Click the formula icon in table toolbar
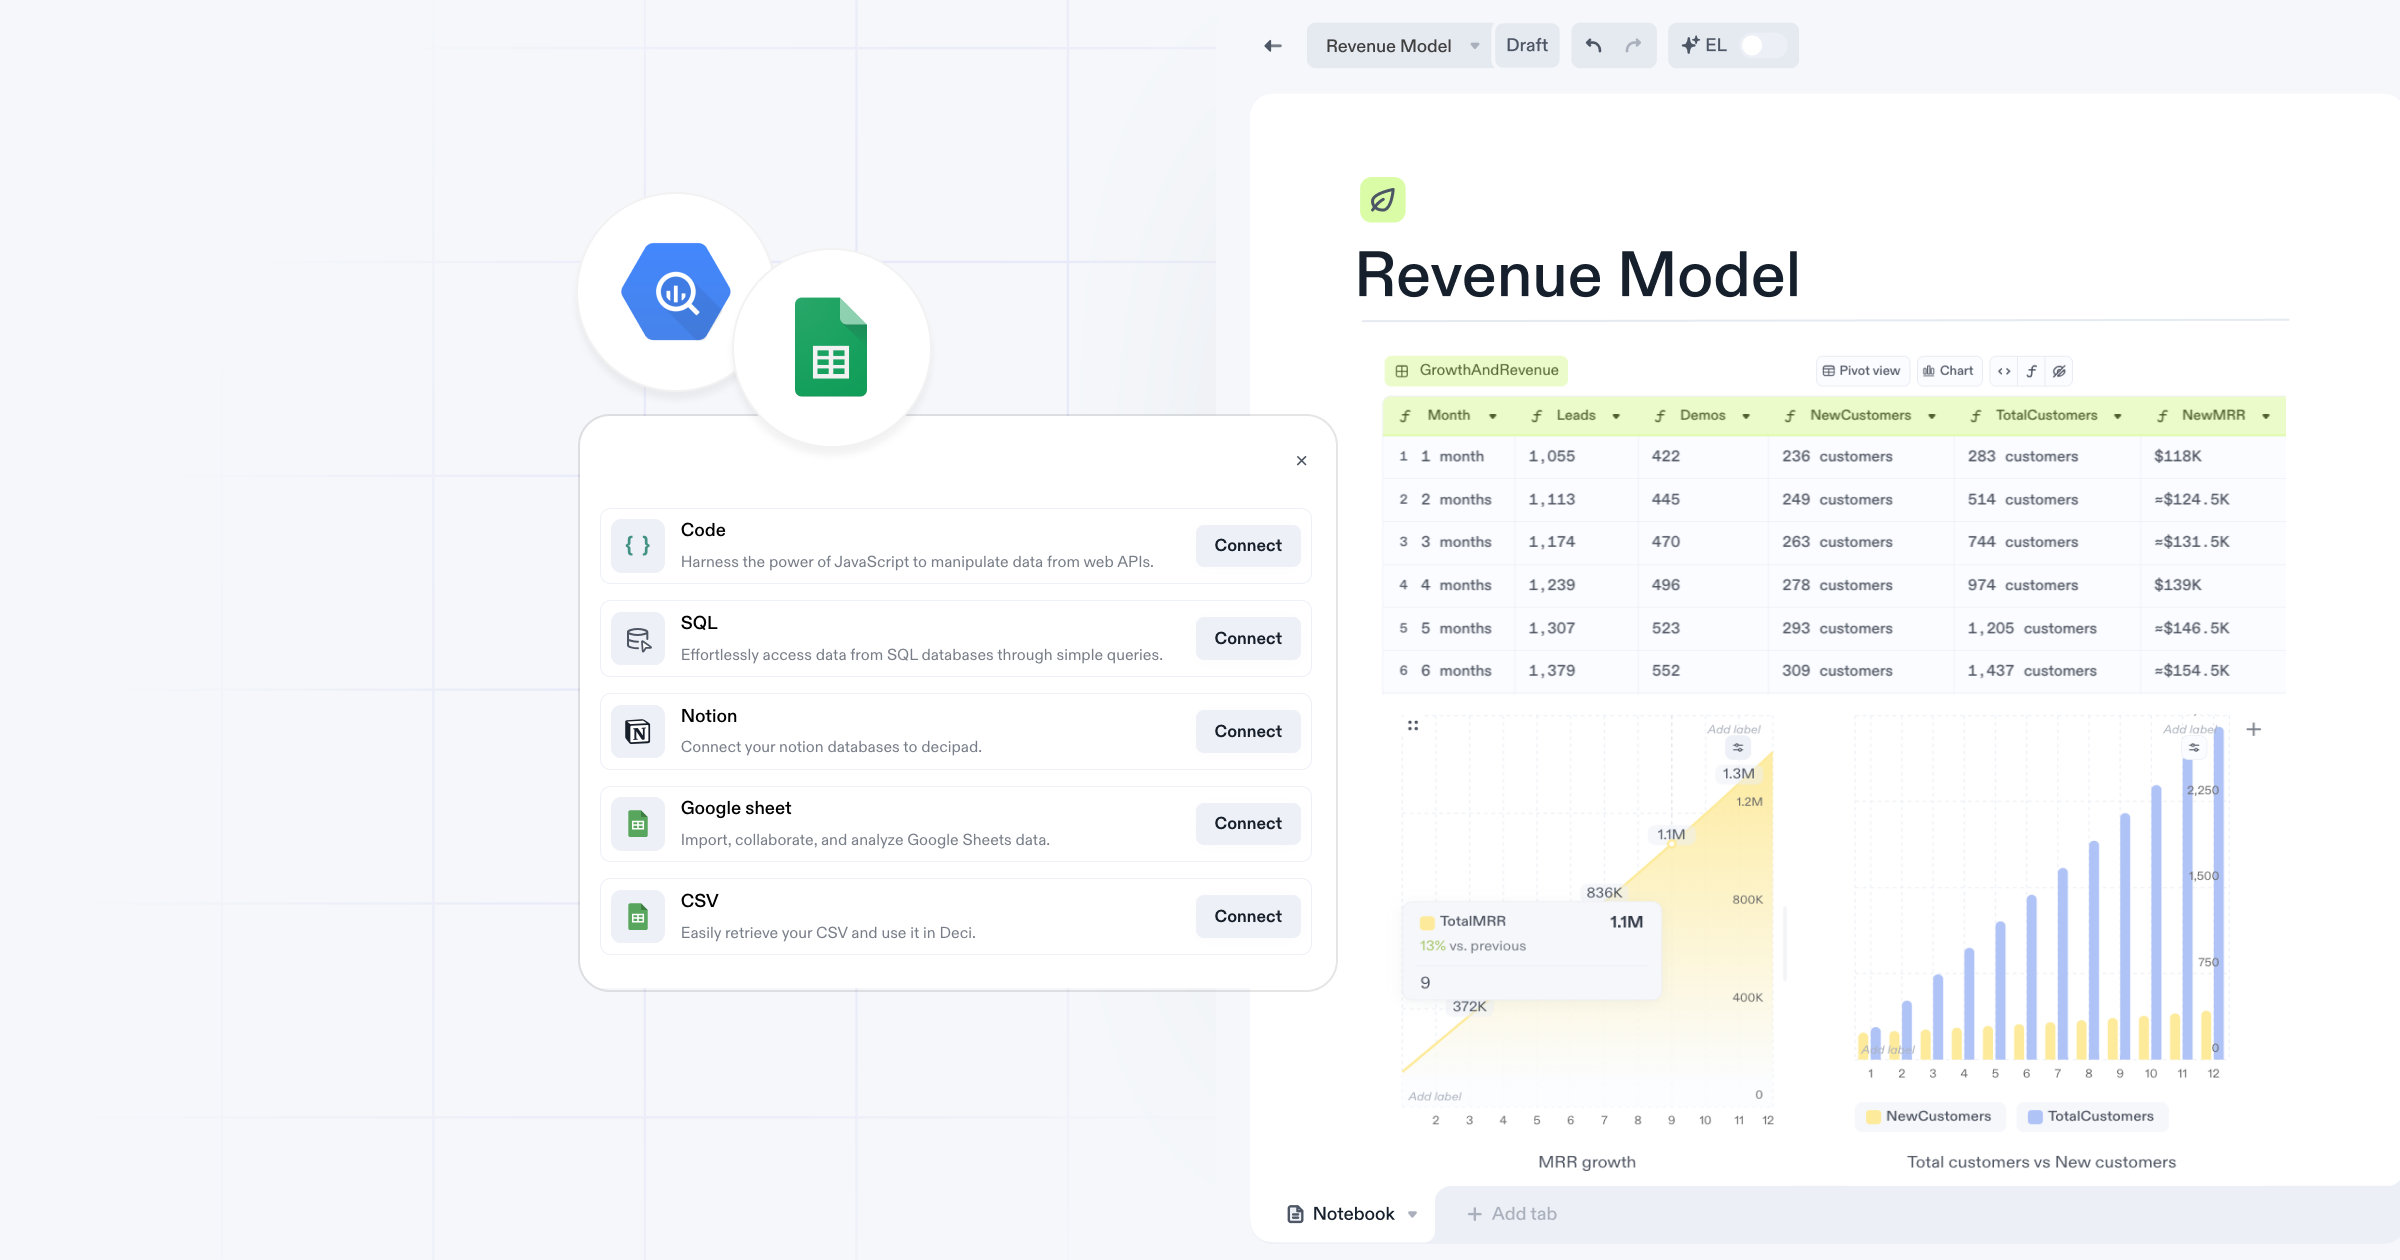Image resolution: width=2400 pixels, height=1260 pixels. point(2032,371)
